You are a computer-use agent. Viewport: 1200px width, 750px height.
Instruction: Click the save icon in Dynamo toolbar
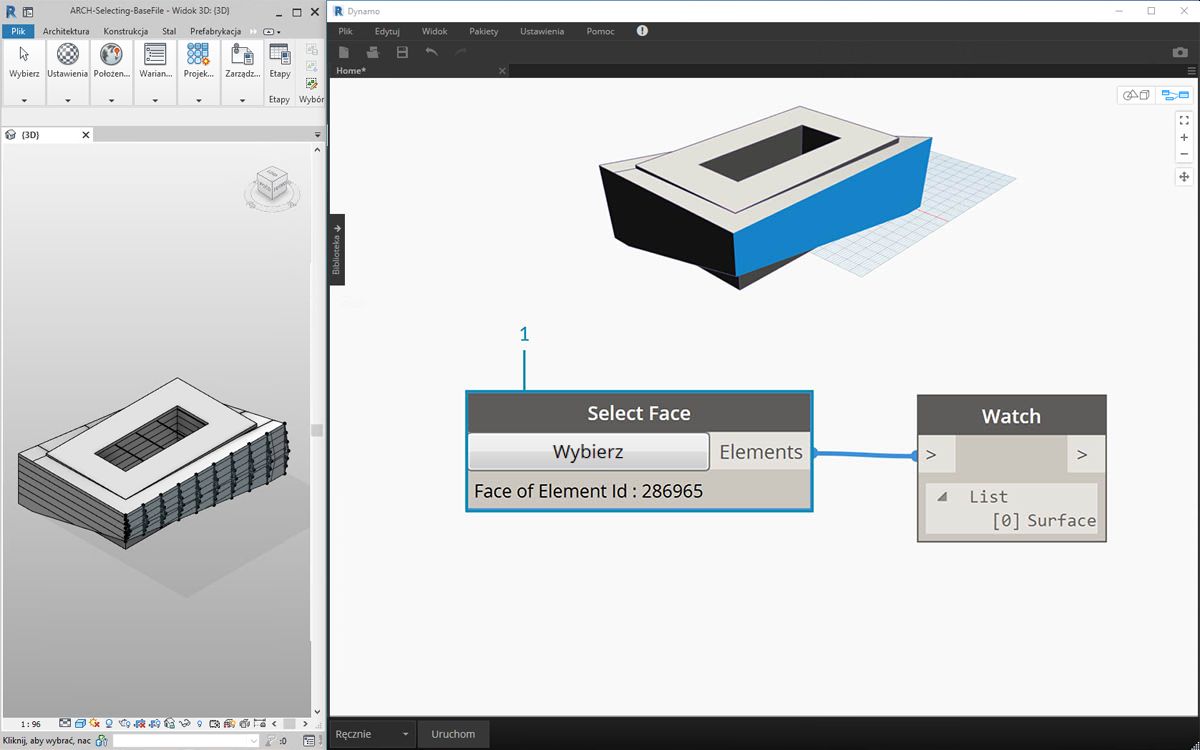[402, 52]
